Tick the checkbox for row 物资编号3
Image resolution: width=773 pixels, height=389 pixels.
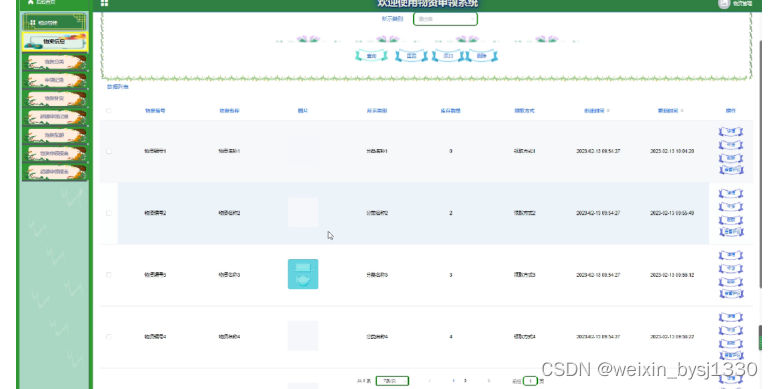coord(108,275)
